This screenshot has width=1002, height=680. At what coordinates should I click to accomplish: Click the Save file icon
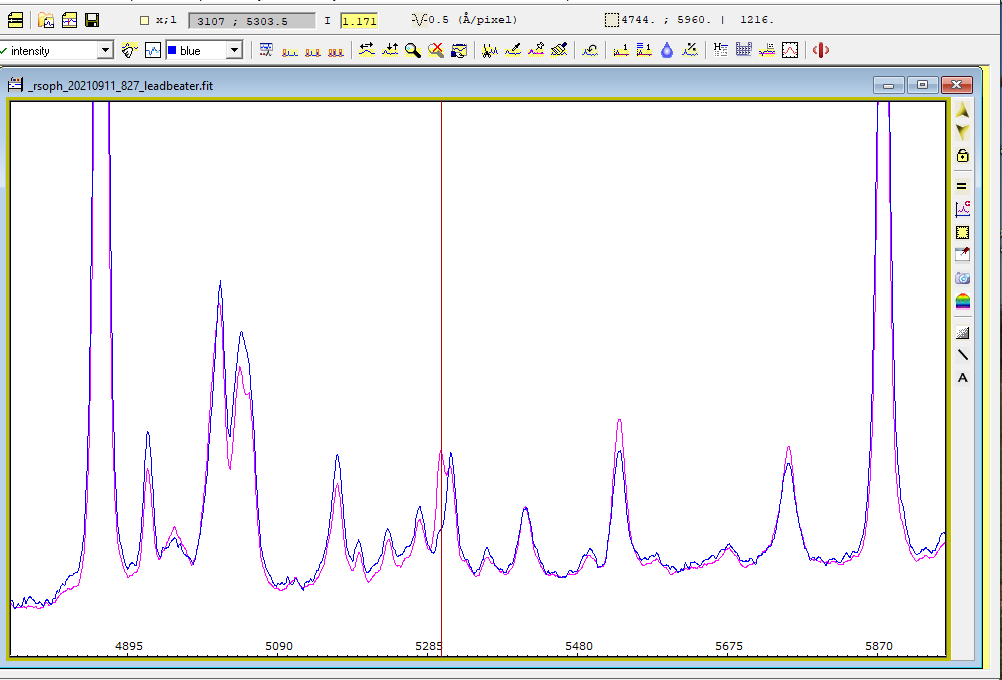(92, 19)
